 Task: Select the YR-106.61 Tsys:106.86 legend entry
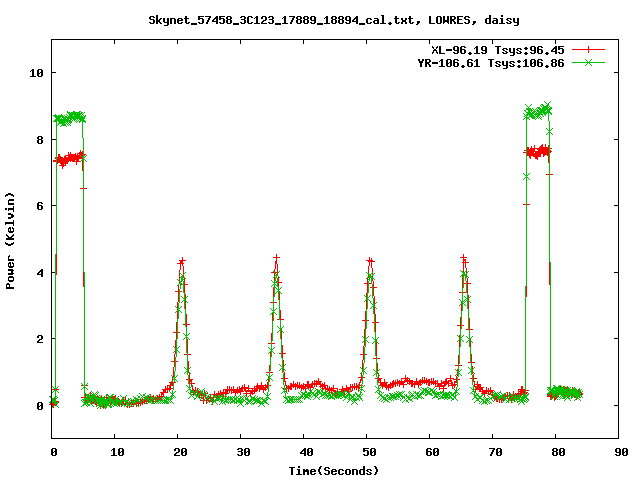491,63
